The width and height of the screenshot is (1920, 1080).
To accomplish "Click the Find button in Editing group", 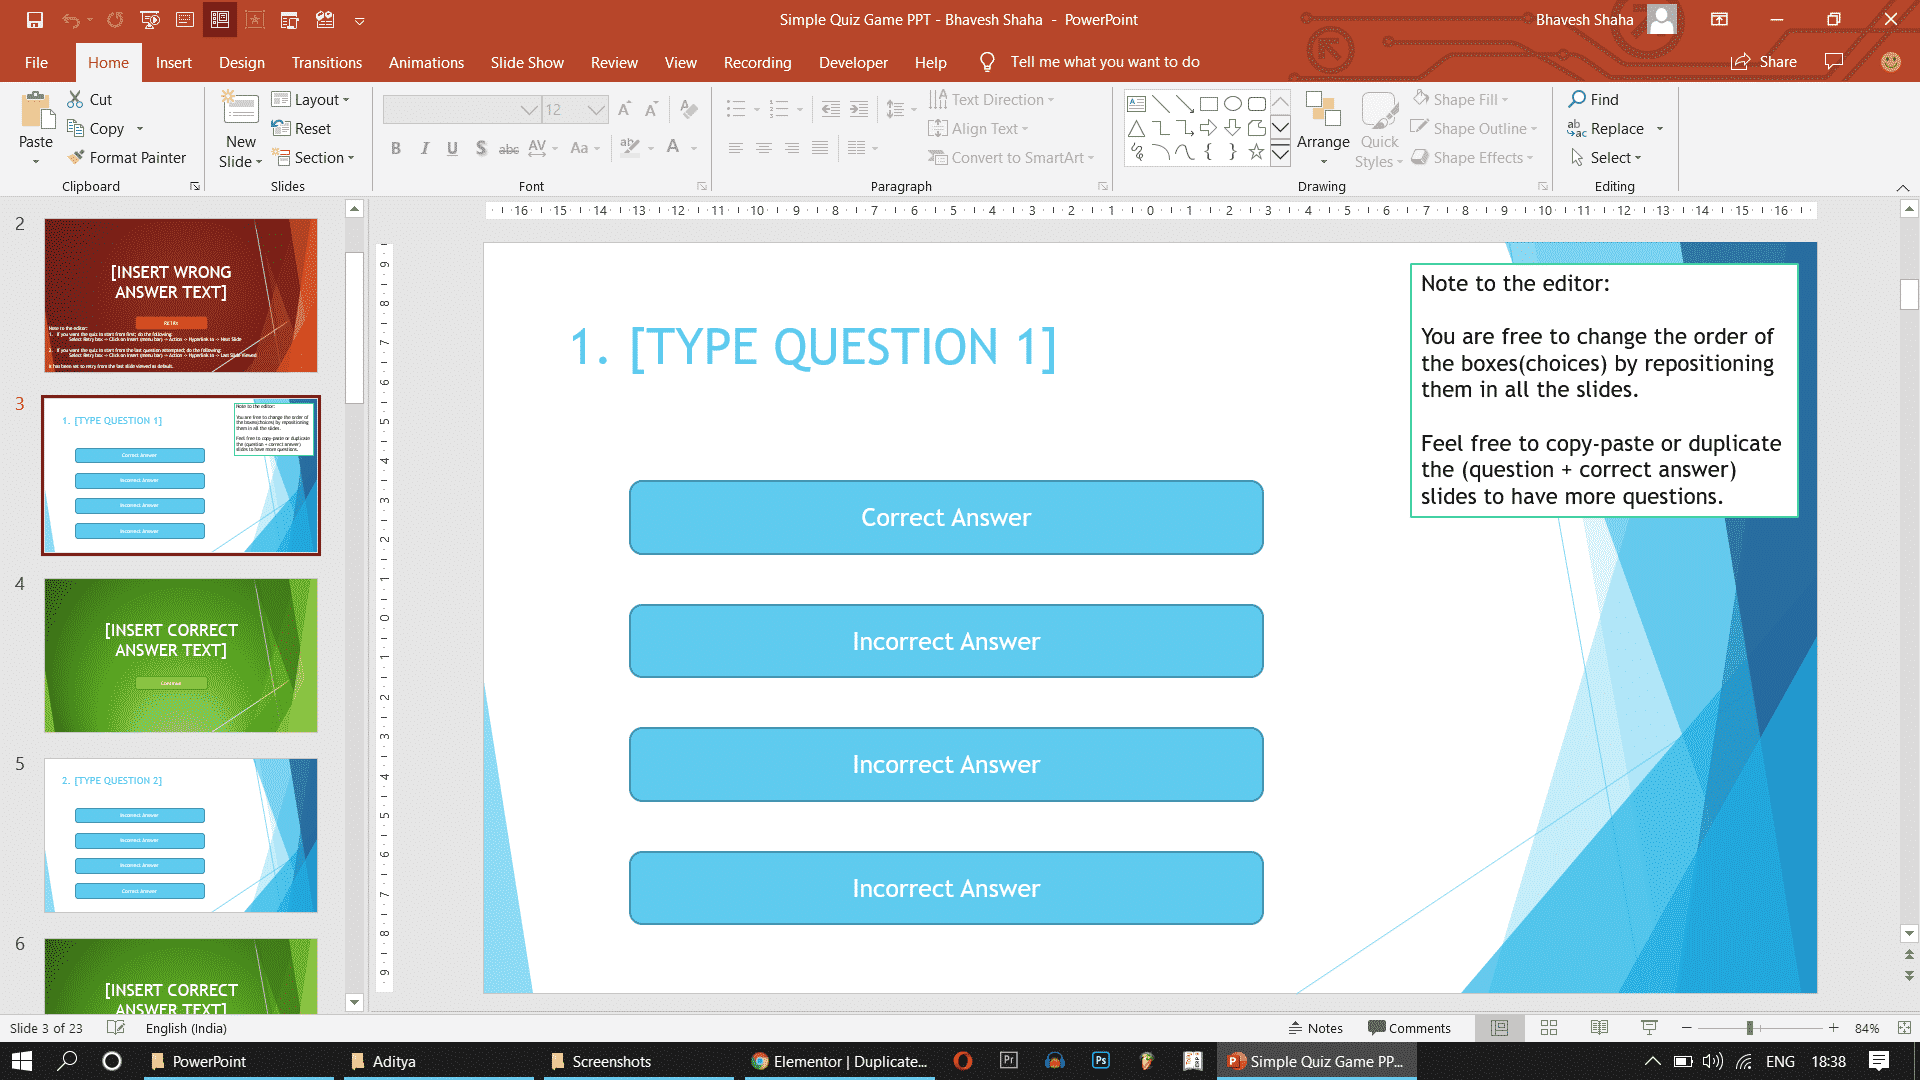I will pos(1593,98).
